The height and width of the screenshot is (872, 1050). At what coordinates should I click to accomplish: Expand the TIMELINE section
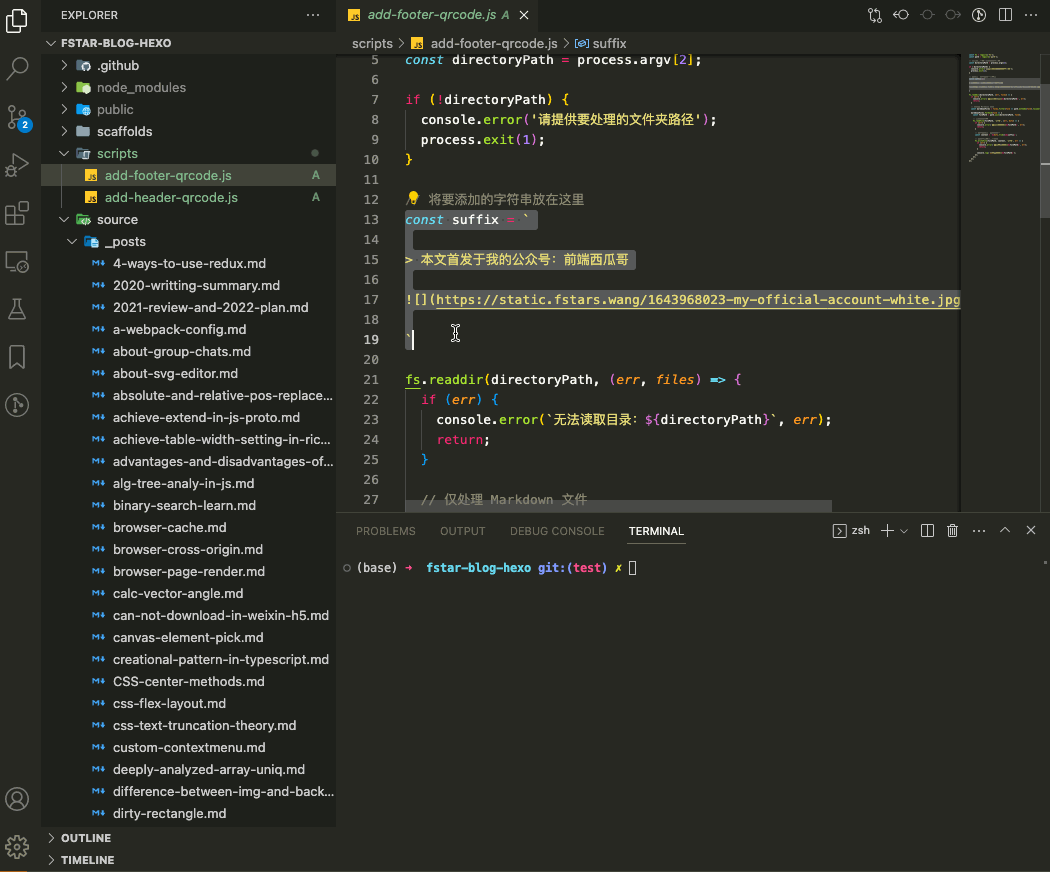pos(88,860)
